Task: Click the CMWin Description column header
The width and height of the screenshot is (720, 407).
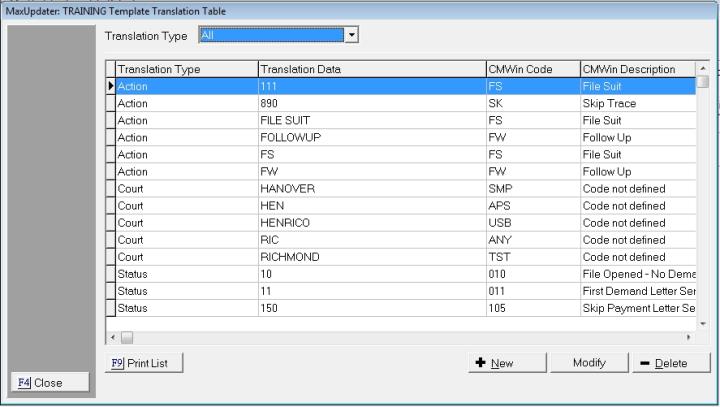Action: [x=636, y=69]
